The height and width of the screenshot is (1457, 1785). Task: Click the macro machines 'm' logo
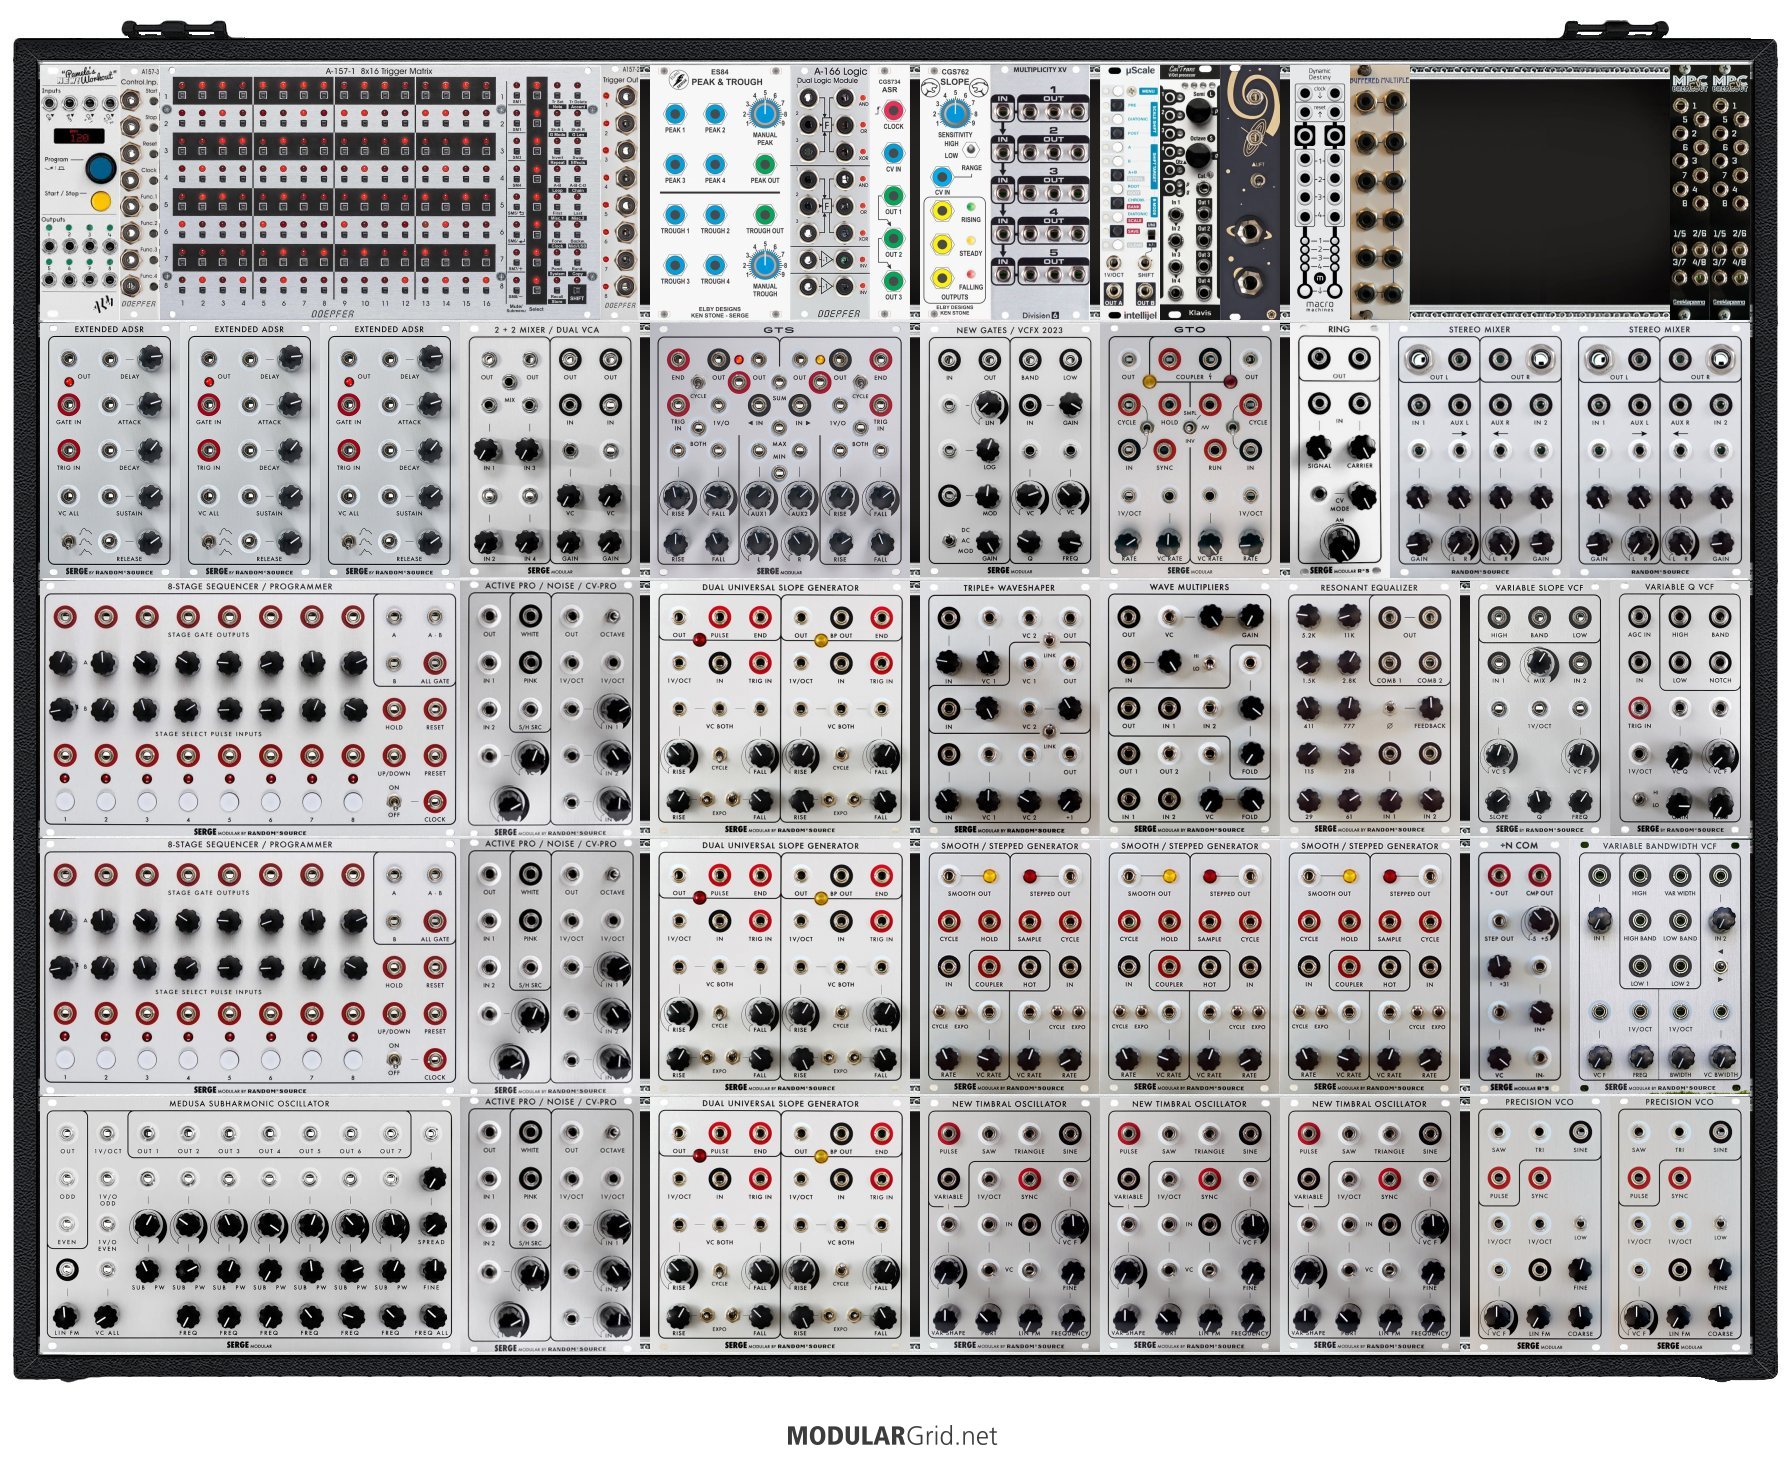tap(1319, 278)
